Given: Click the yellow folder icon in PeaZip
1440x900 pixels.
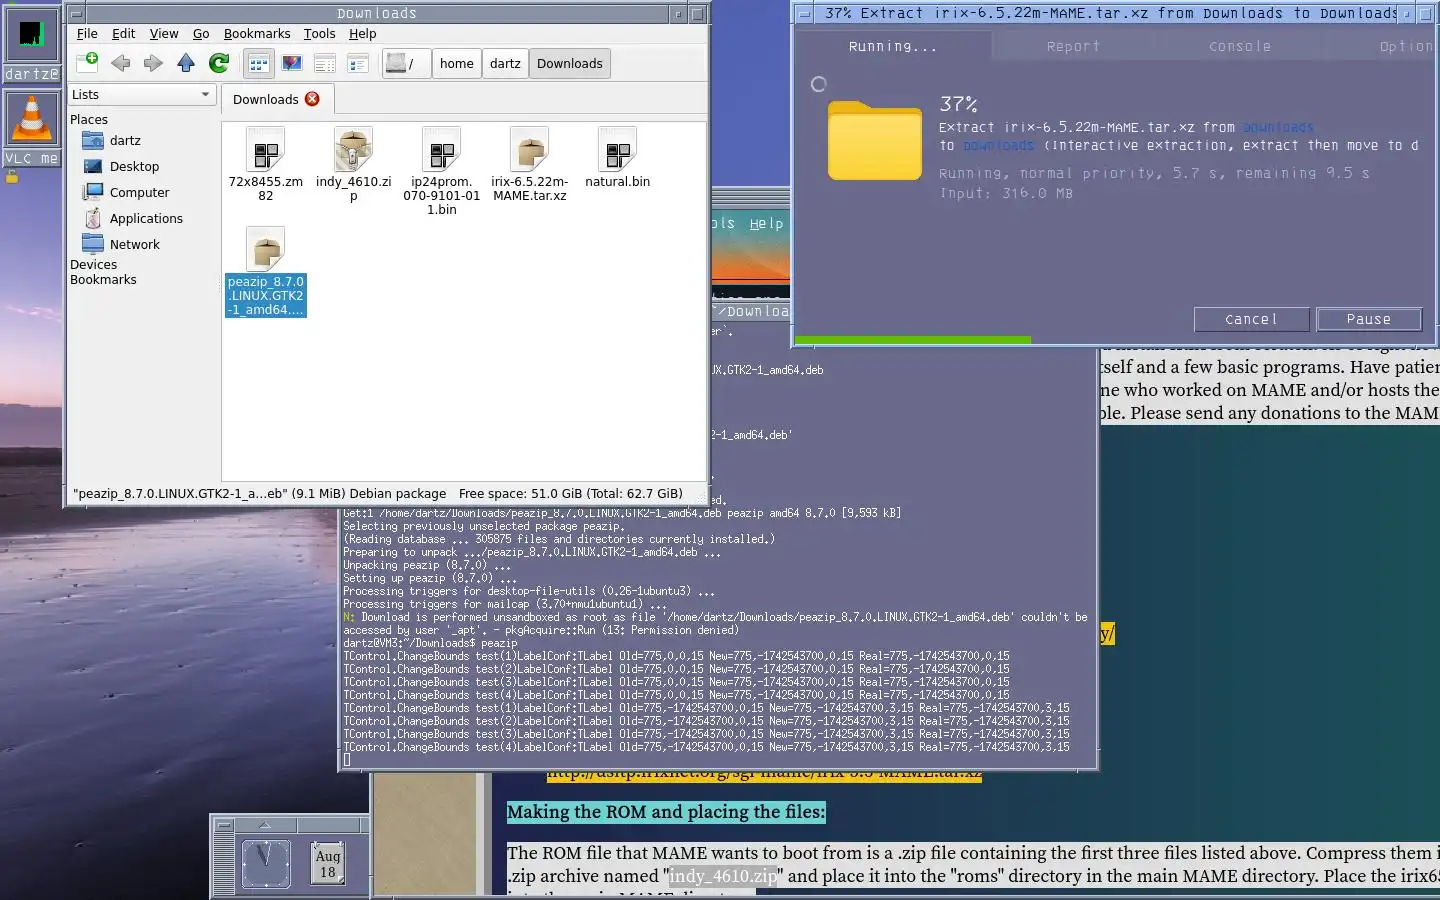Looking at the screenshot, I should pyautogui.click(x=875, y=141).
